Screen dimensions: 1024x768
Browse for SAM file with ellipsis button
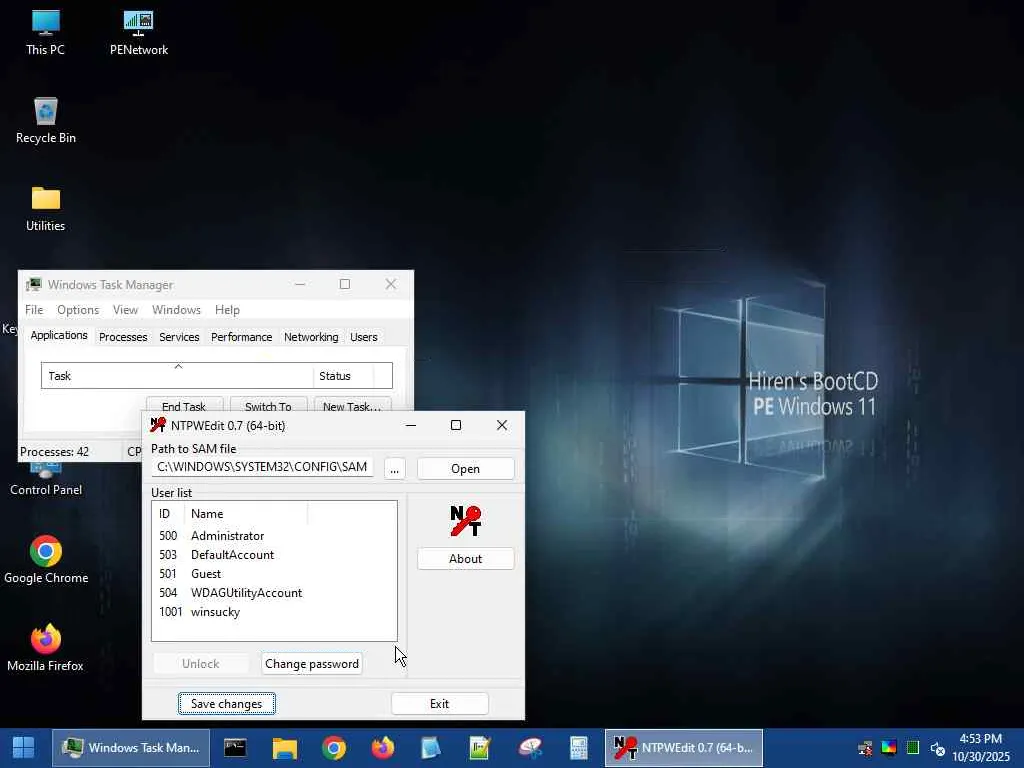[394, 469]
